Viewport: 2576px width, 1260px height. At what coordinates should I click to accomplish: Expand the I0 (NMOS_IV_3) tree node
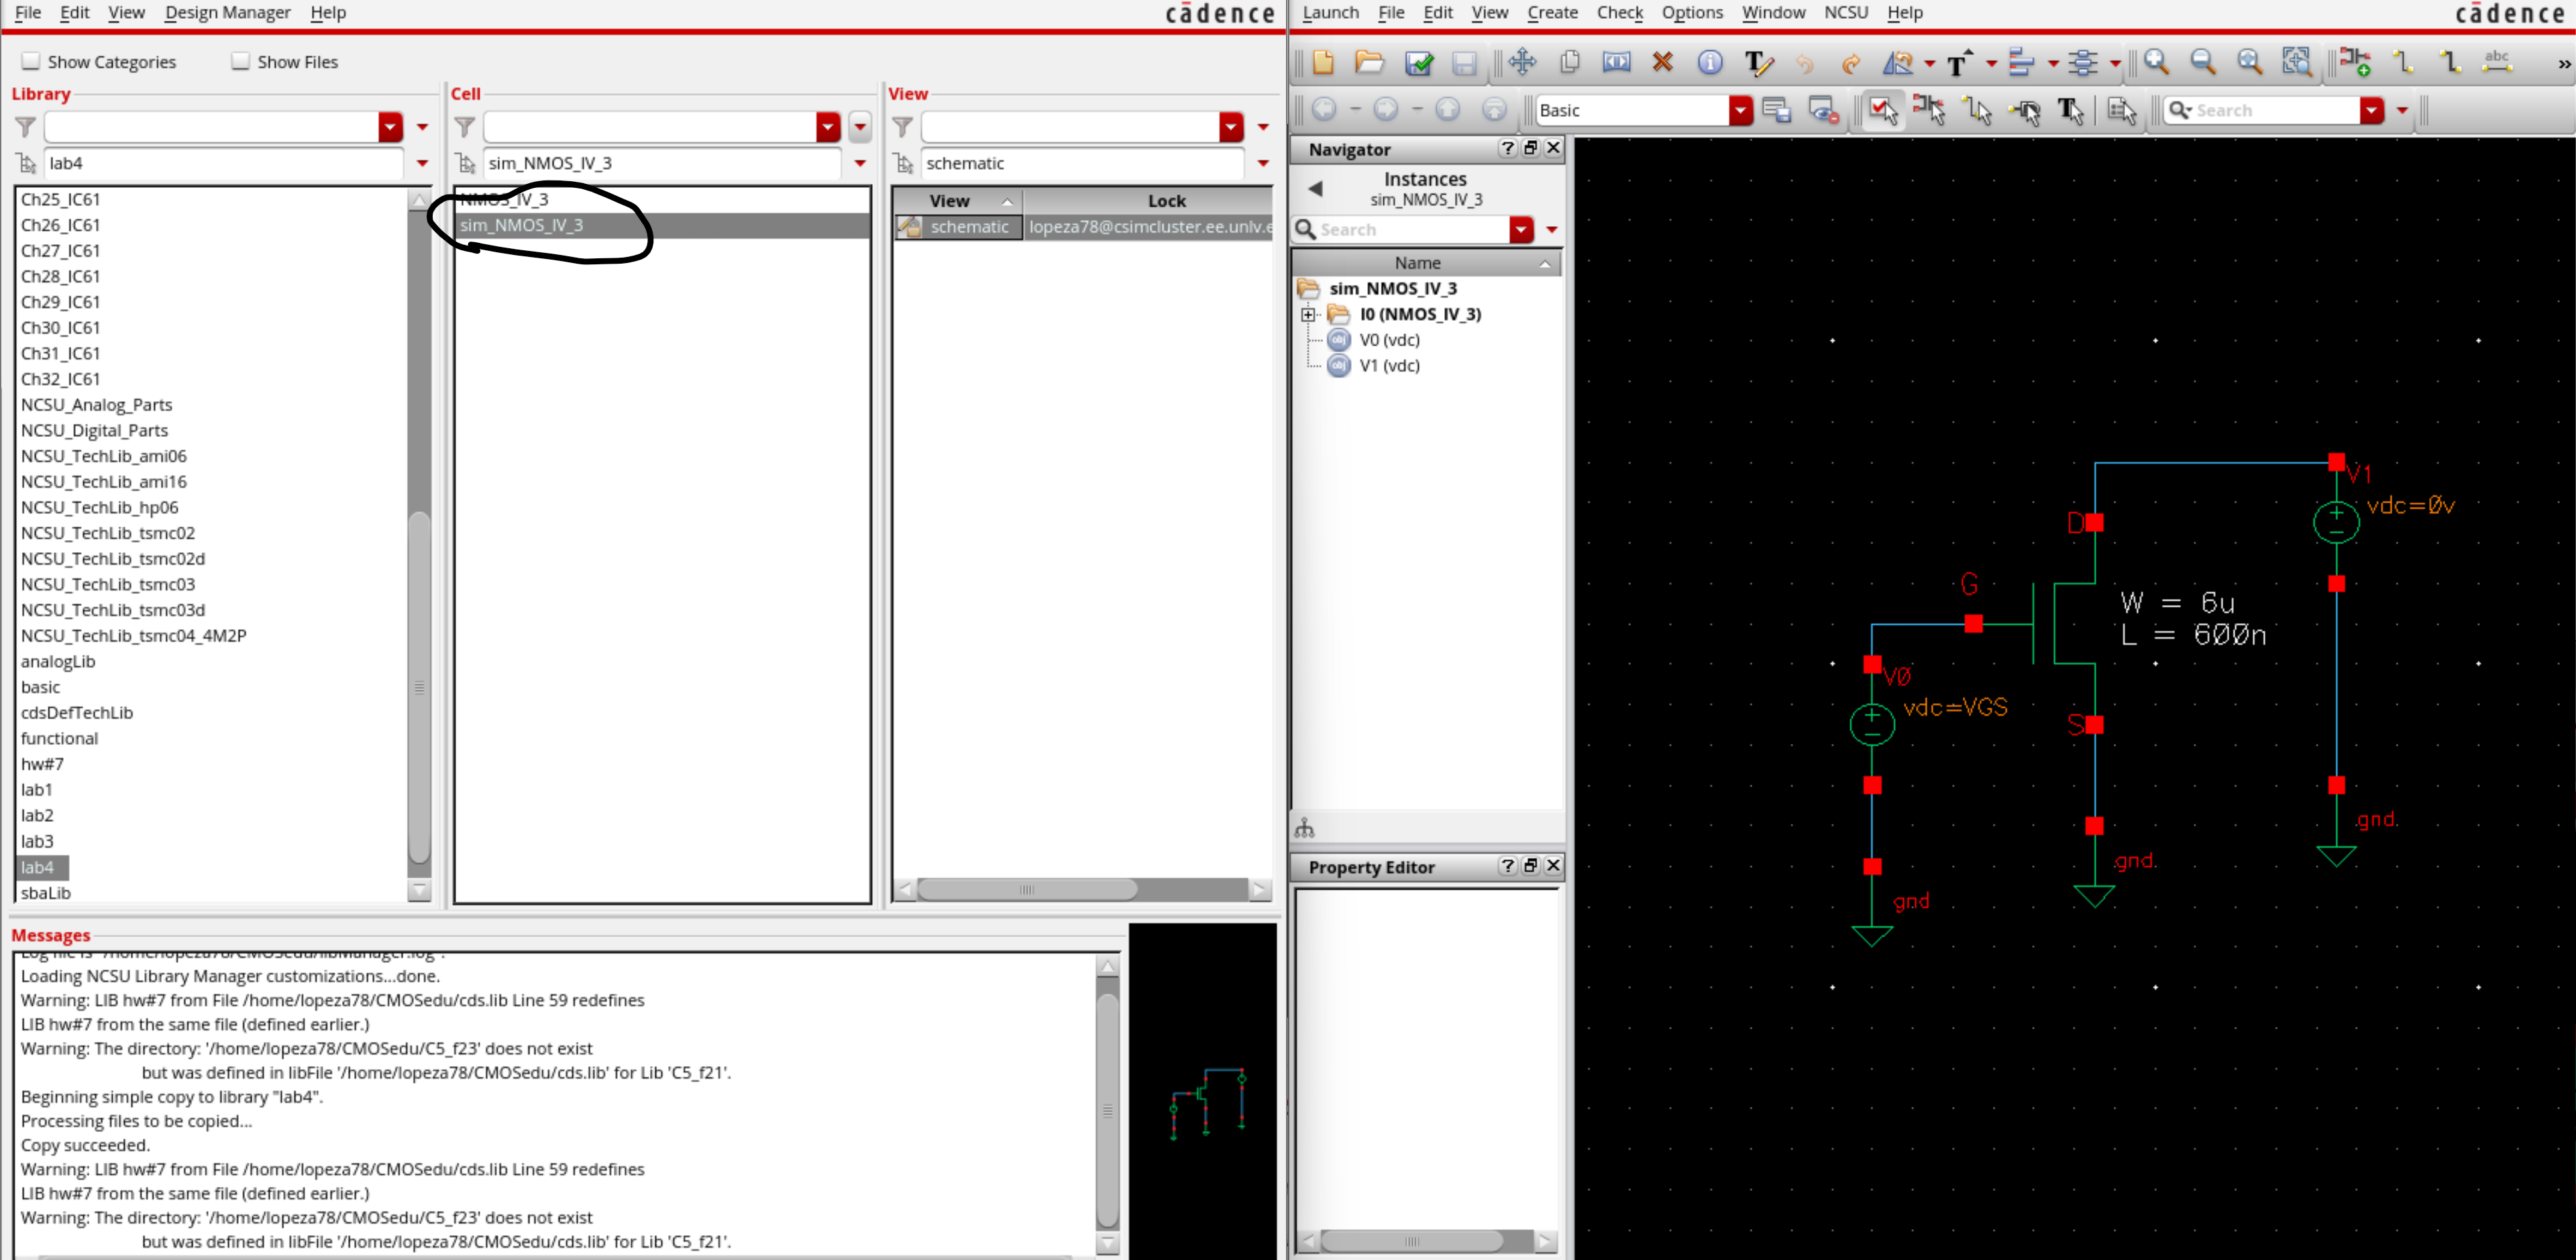point(1307,314)
